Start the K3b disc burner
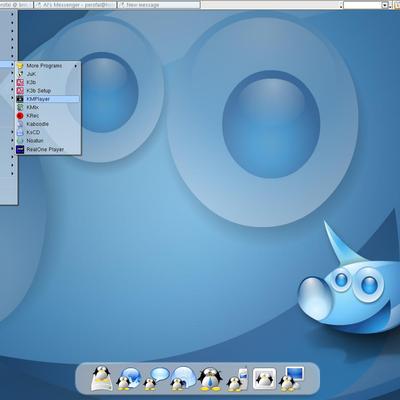The image size is (400, 400). 48,82
